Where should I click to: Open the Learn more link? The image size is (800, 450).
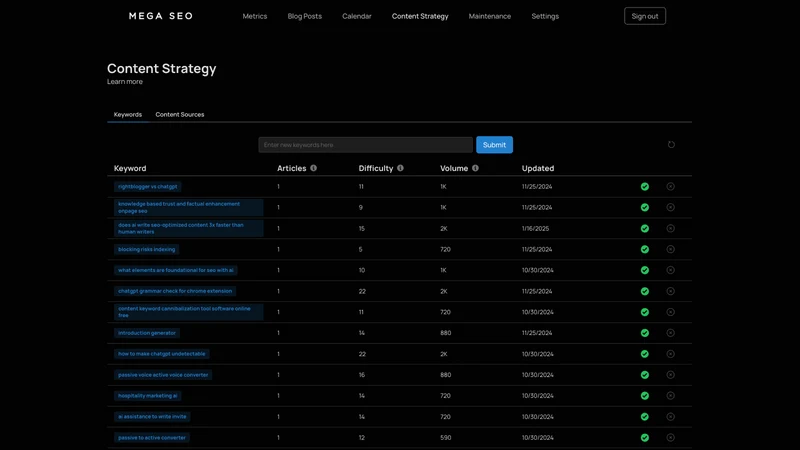tap(125, 82)
